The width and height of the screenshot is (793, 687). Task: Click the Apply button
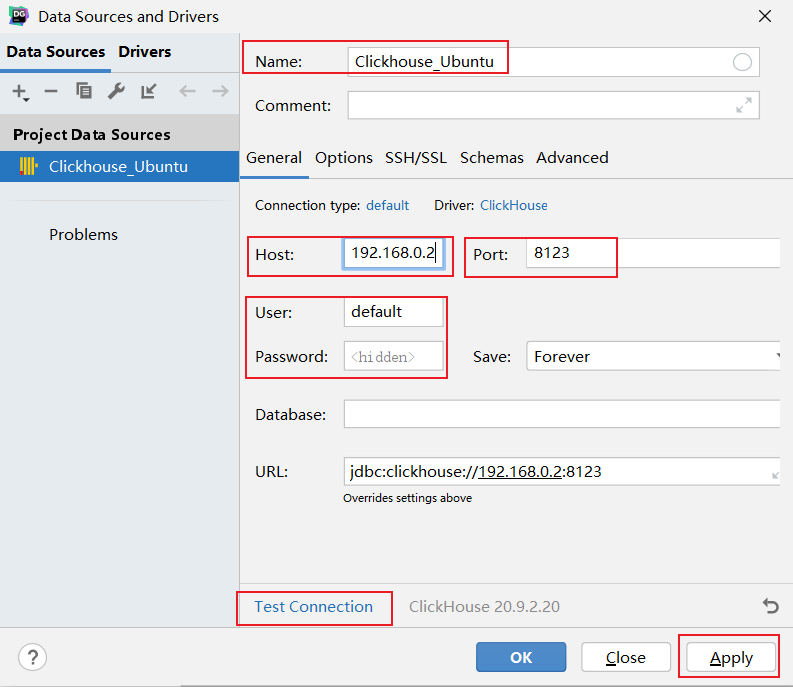731,657
